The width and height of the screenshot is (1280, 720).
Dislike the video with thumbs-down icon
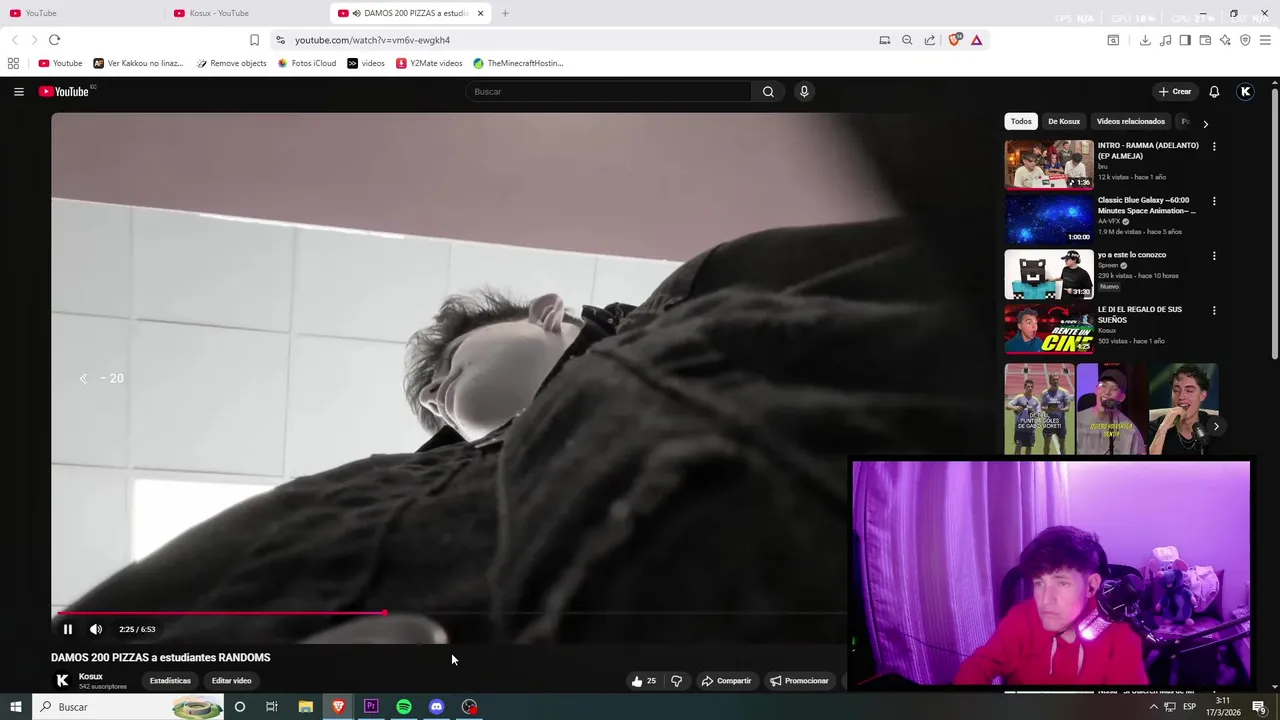click(x=676, y=681)
